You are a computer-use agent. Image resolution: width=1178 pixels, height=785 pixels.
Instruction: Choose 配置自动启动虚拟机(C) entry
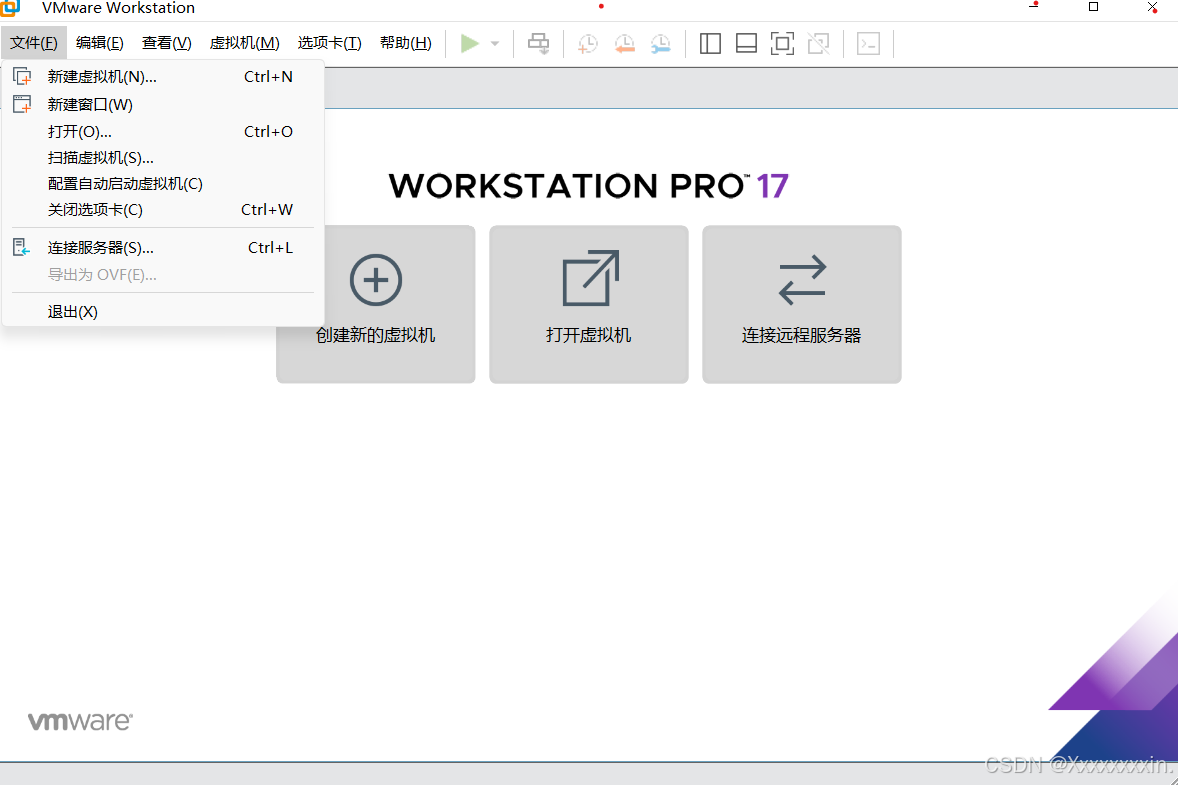163,183
